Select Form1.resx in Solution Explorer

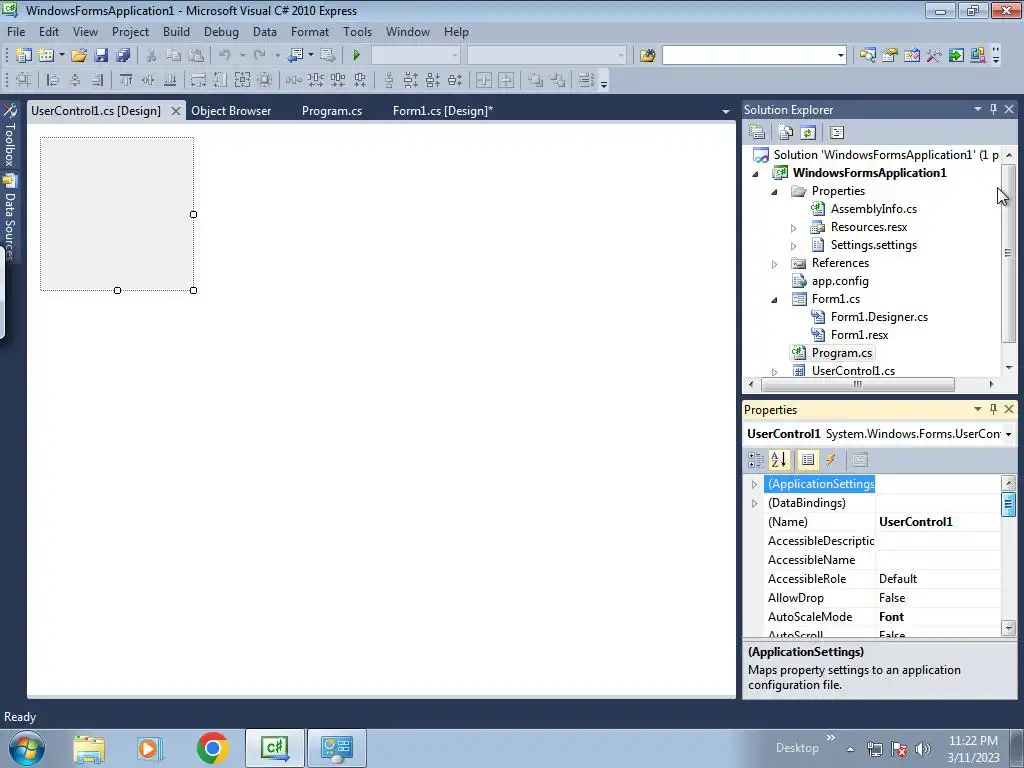pos(859,334)
